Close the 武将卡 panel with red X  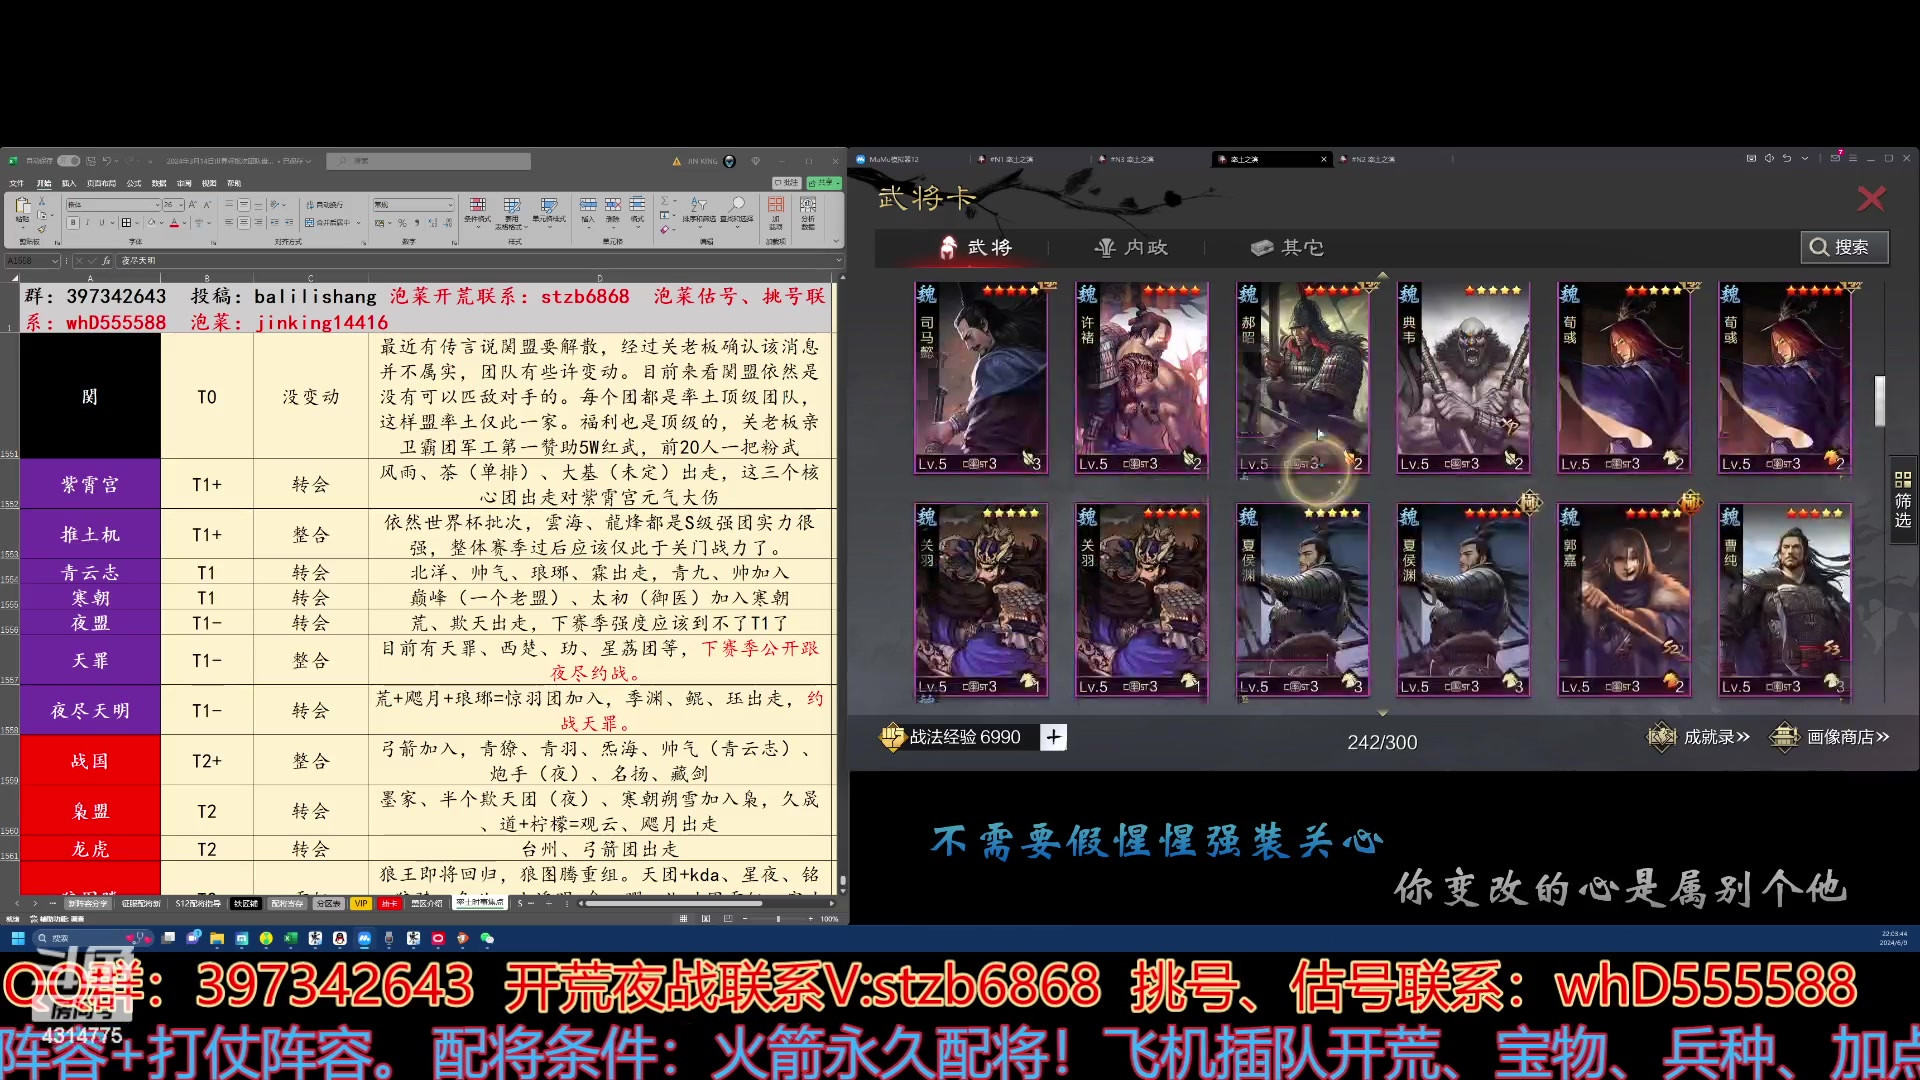coord(1871,199)
